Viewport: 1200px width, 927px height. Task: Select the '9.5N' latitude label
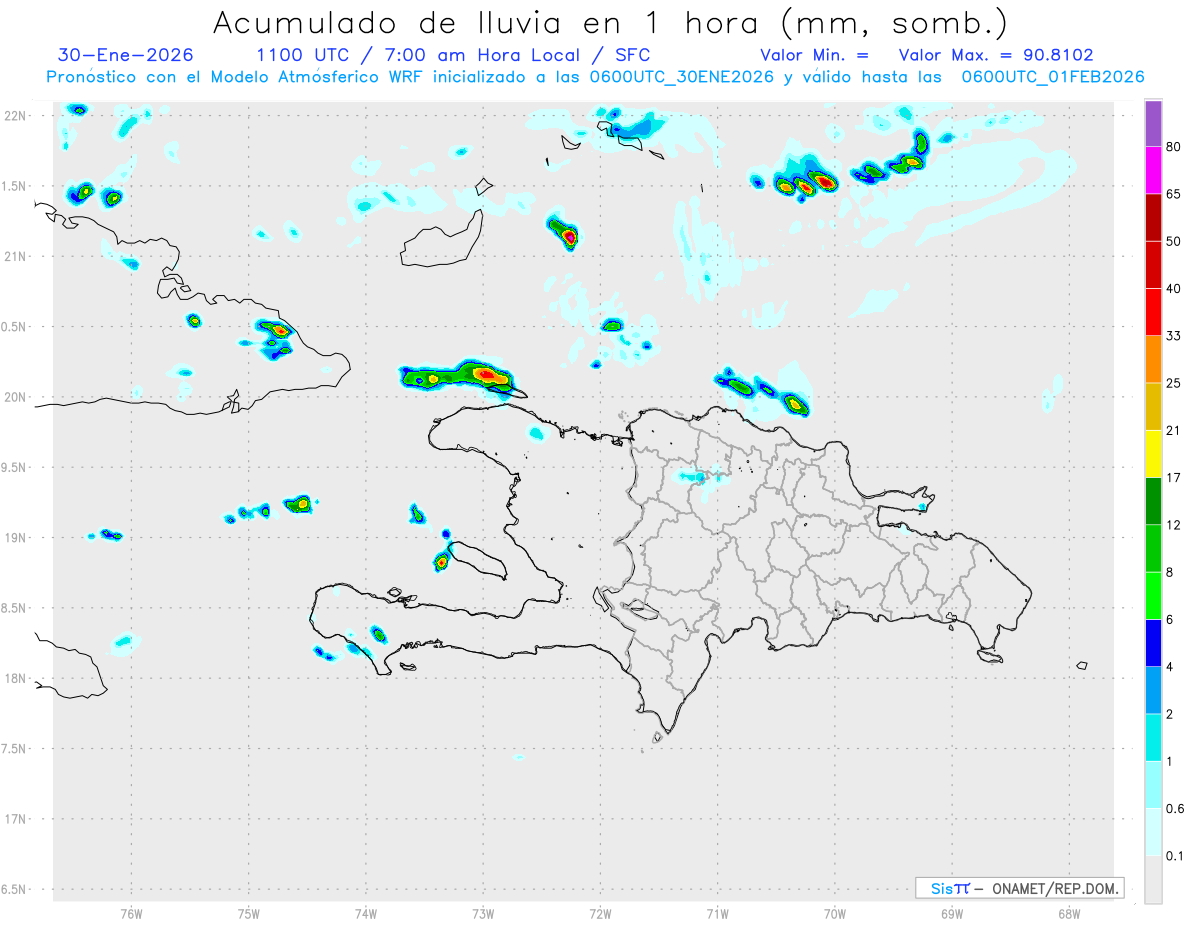pos(14,468)
